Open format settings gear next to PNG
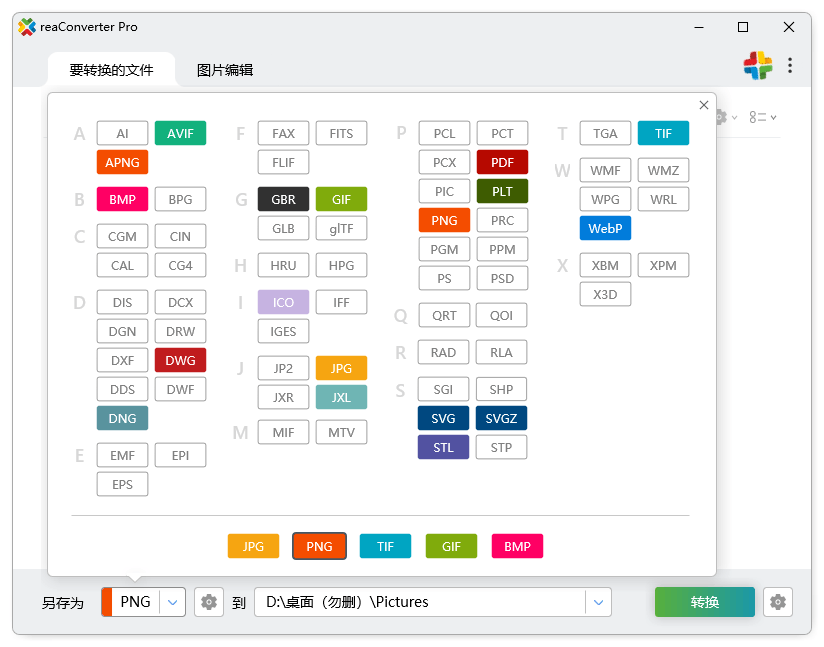 [x=208, y=602]
